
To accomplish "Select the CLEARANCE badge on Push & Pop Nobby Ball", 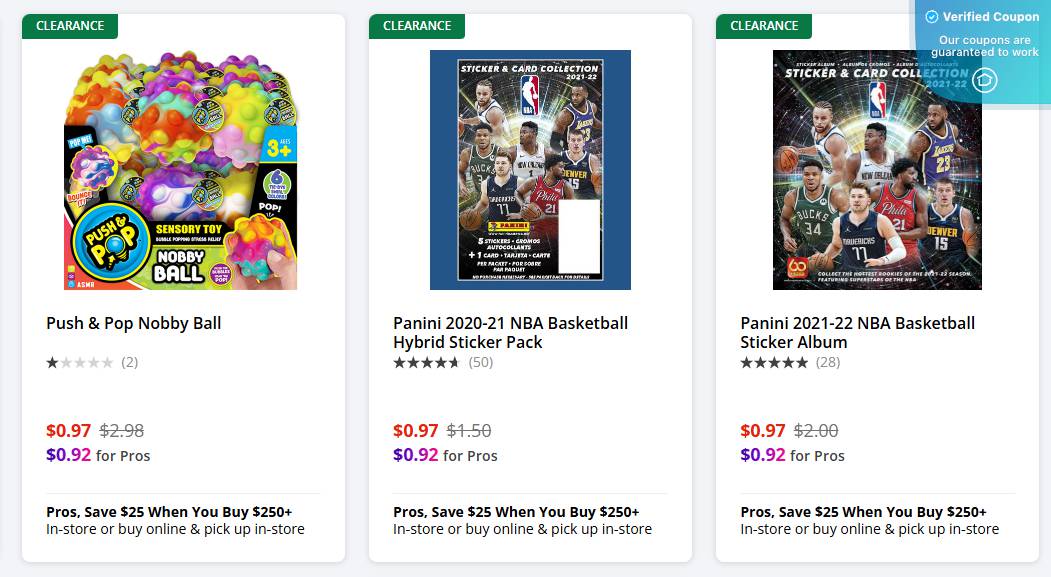I will (69, 26).
